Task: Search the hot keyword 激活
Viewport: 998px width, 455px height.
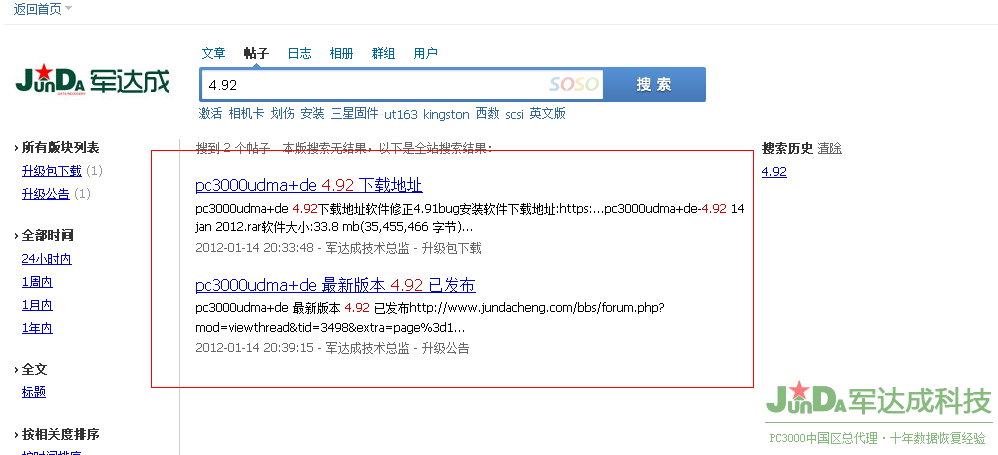Action: tap(211, 114)
